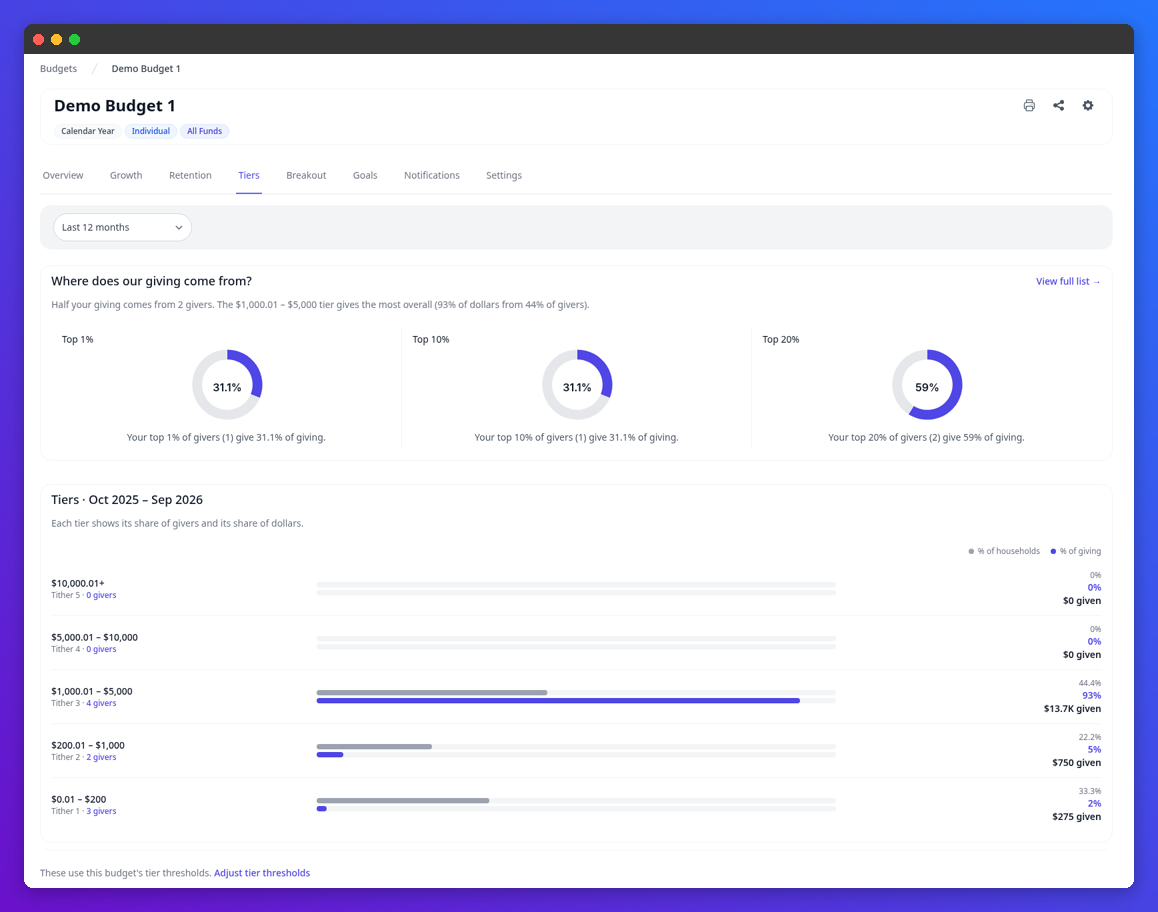The height and width of the screenshot is (912, 1158).
Task: Switch to the Overview tab
Action: pyautogui.click(x=63, y=176)
